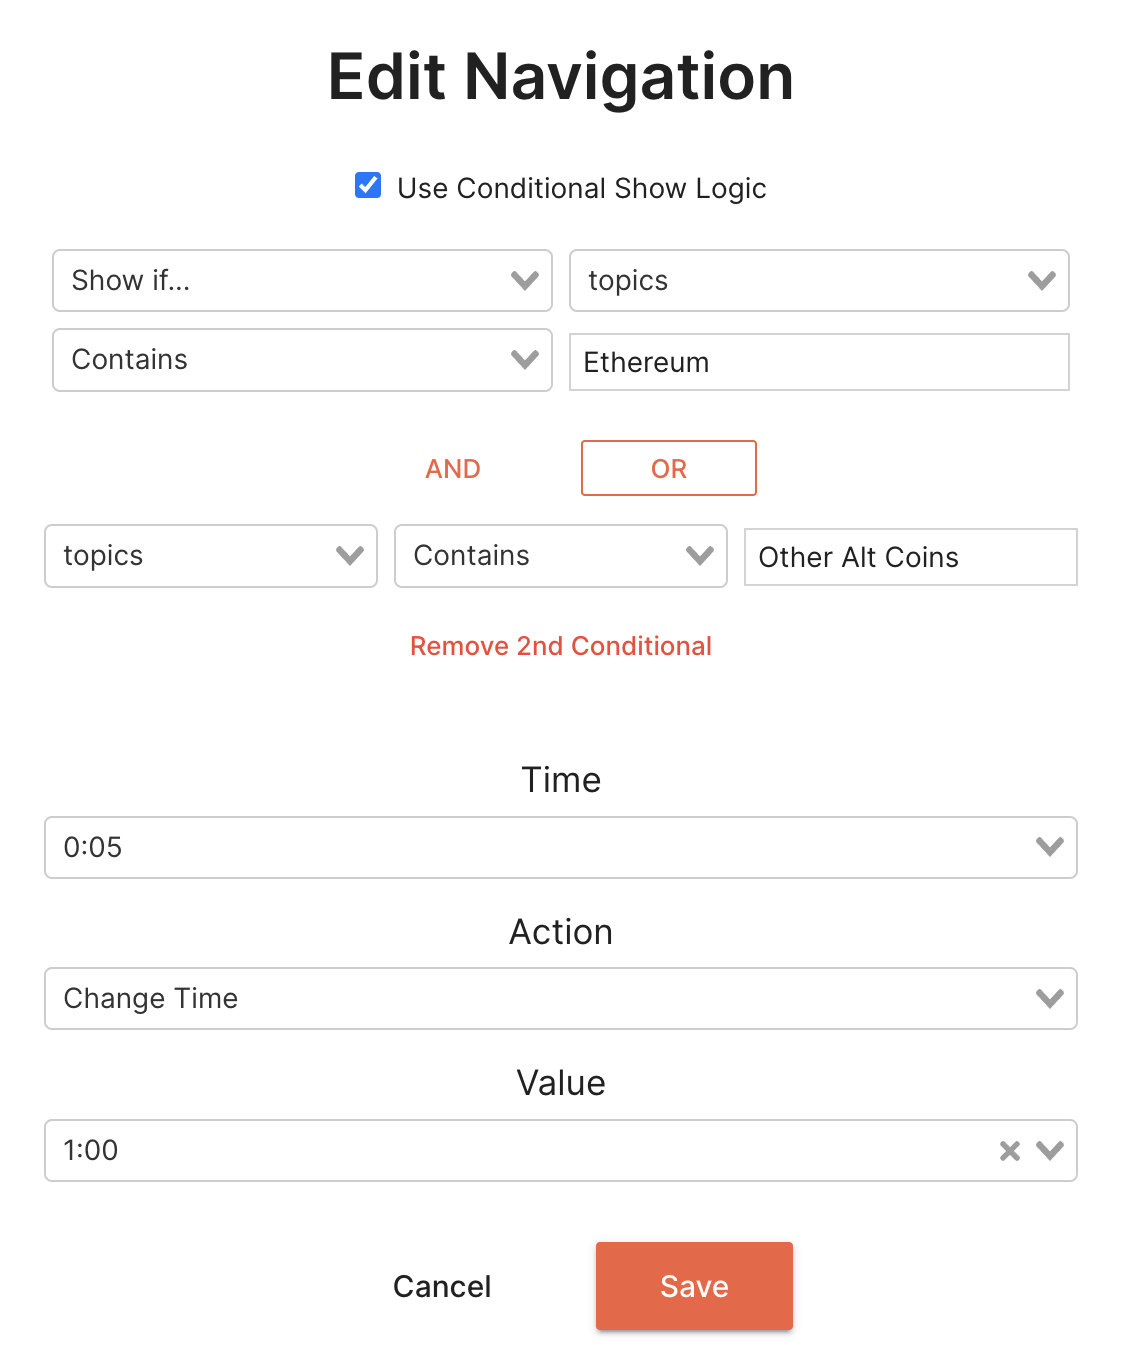Select the OR logic operator
The image size is (1128, 1356).
coord(668,469)
